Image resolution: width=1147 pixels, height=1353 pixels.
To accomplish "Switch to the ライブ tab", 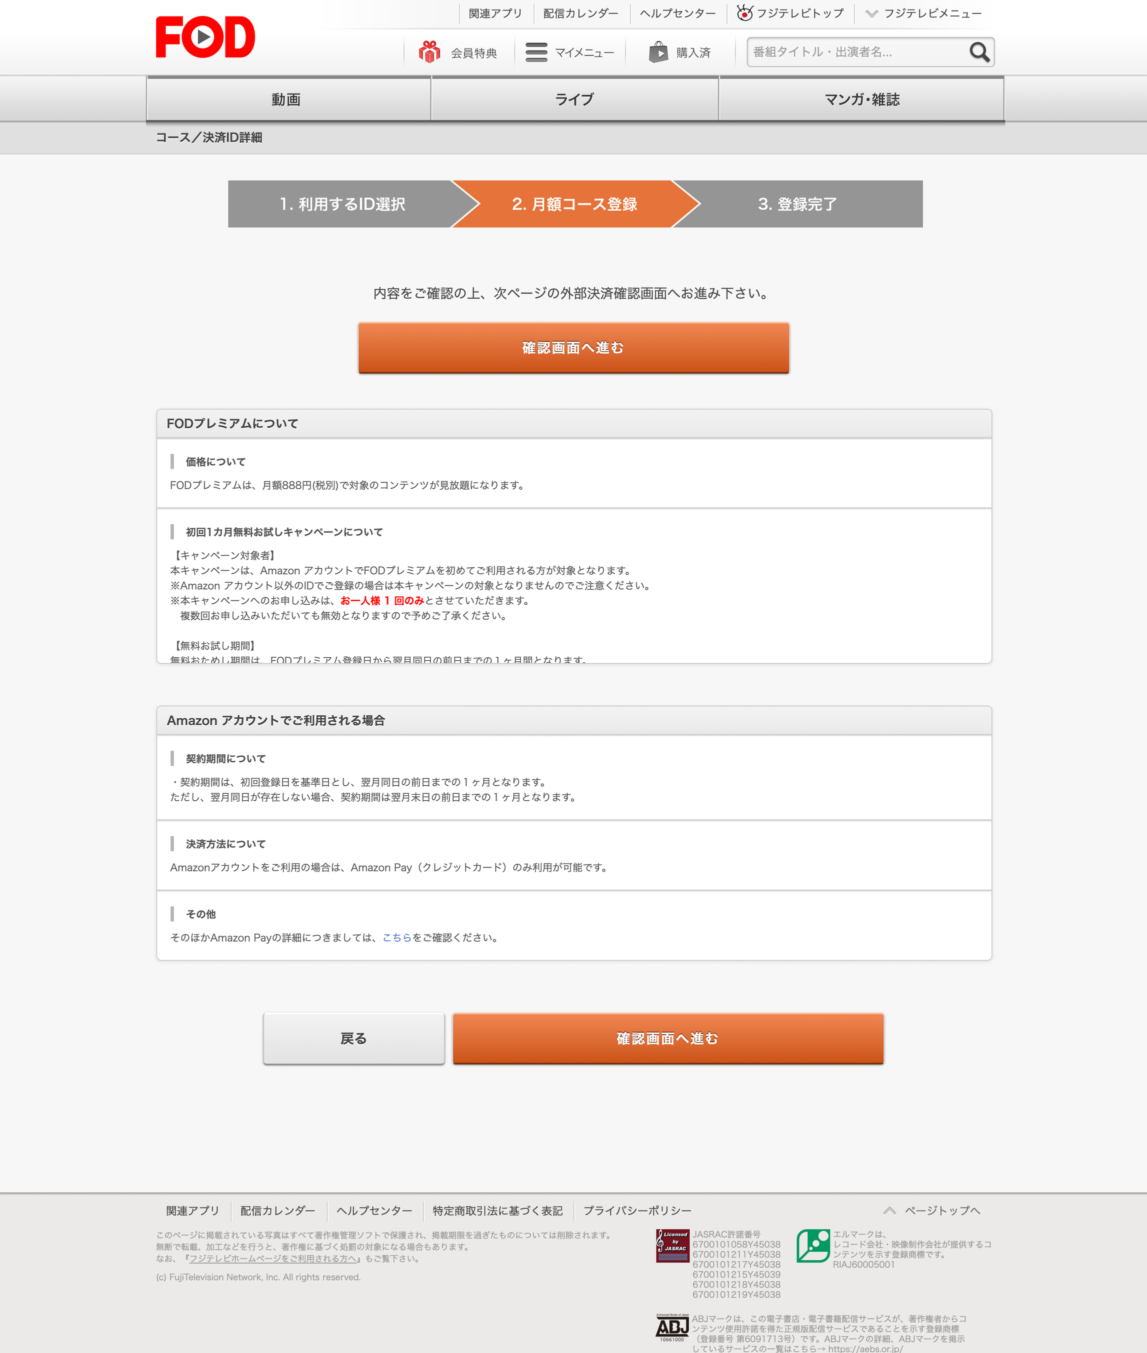I will [x=574, y=99].
